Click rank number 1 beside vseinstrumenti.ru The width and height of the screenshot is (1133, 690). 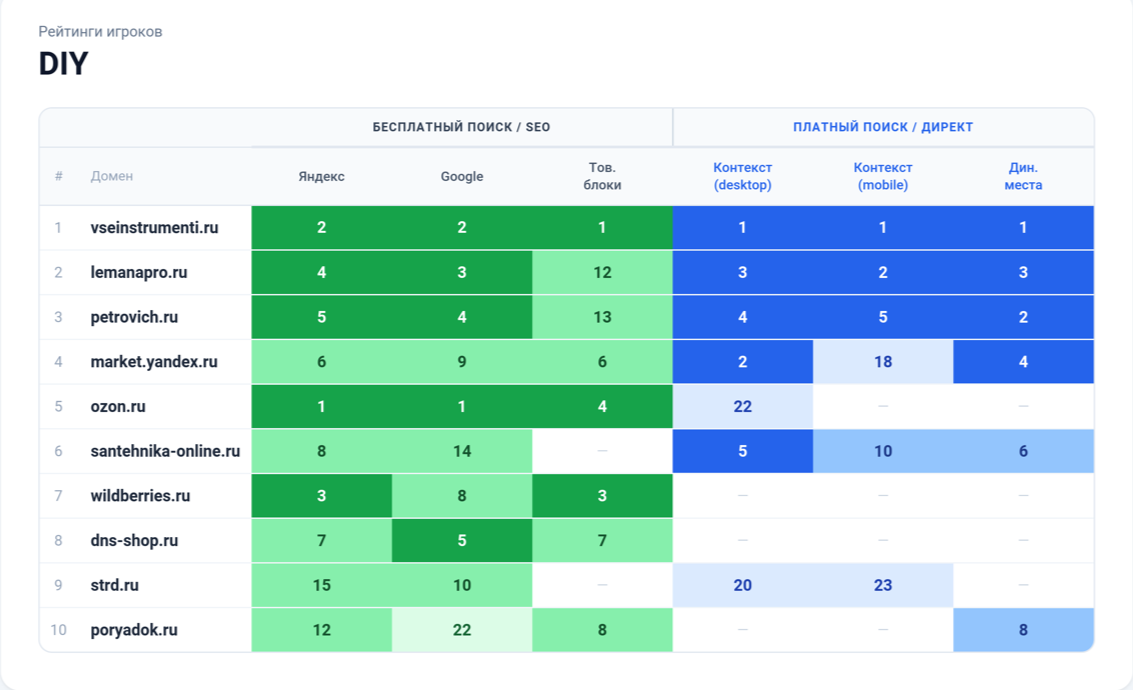58,228
